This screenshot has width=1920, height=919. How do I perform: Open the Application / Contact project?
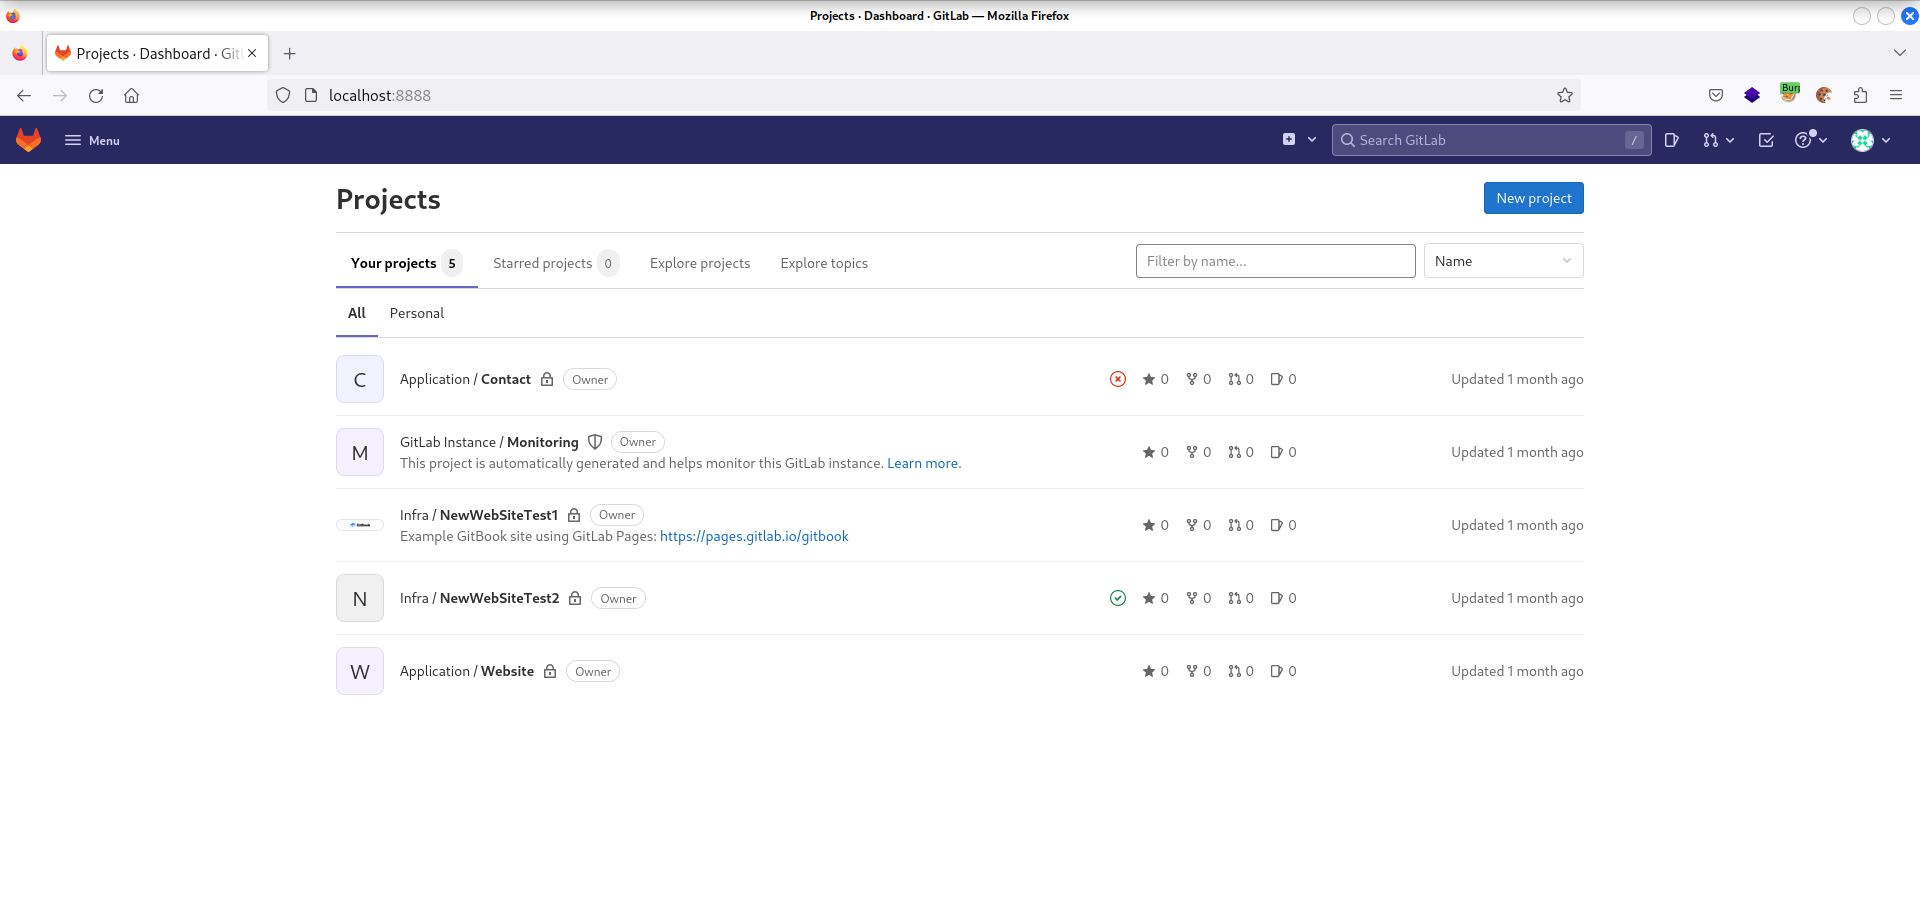465,379
